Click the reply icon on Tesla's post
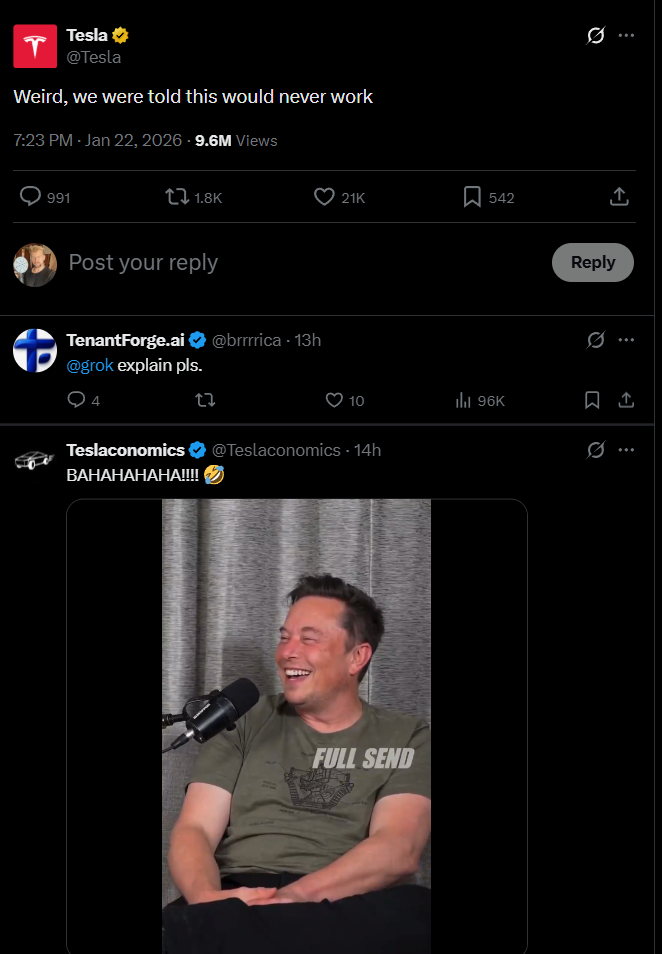The width and height of the screenshot is (662, 954). pyautogui.click(x=31, y=197)
